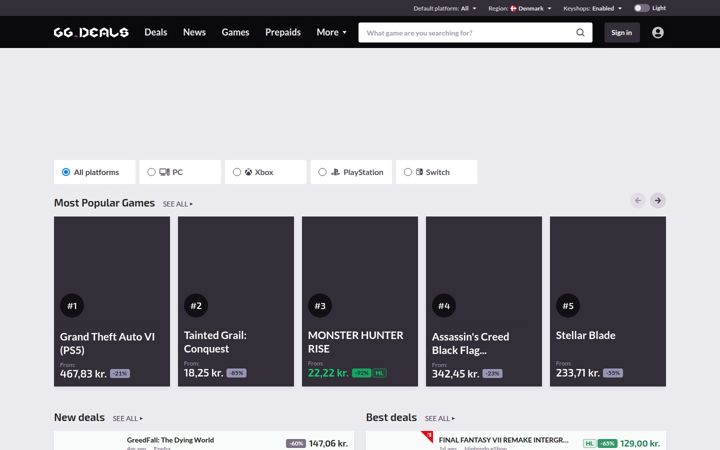
Task: Show previous popular games with left arrow
Action: [x=638, y=201]
